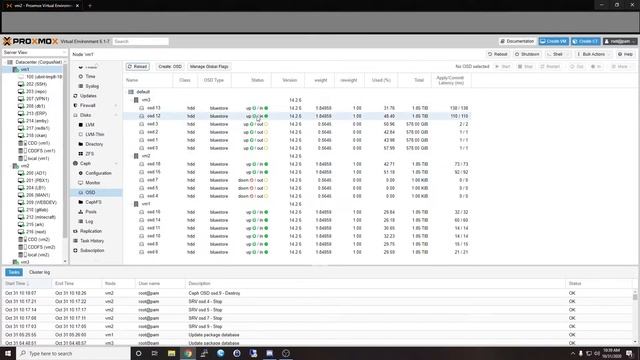Focus the Proxmox search field

140,41
